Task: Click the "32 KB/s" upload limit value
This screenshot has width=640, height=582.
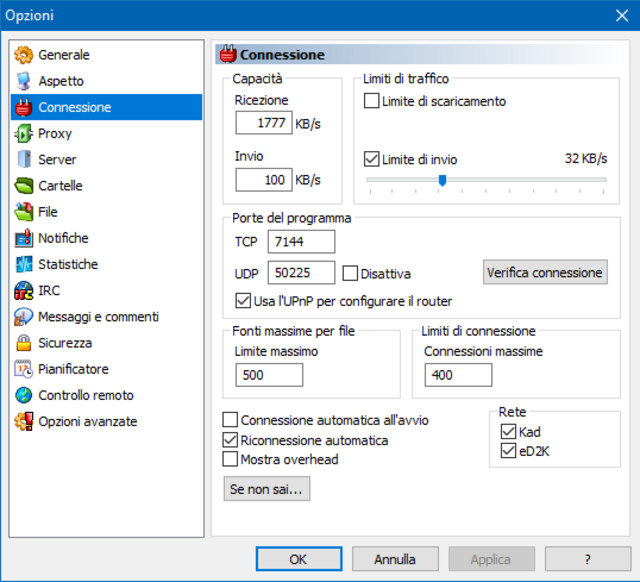Action: click(586, 159)
